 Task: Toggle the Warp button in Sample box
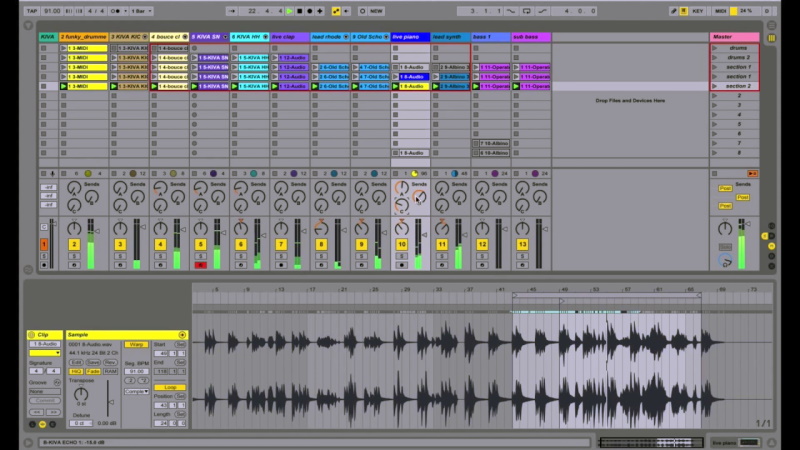pos(136,344)
